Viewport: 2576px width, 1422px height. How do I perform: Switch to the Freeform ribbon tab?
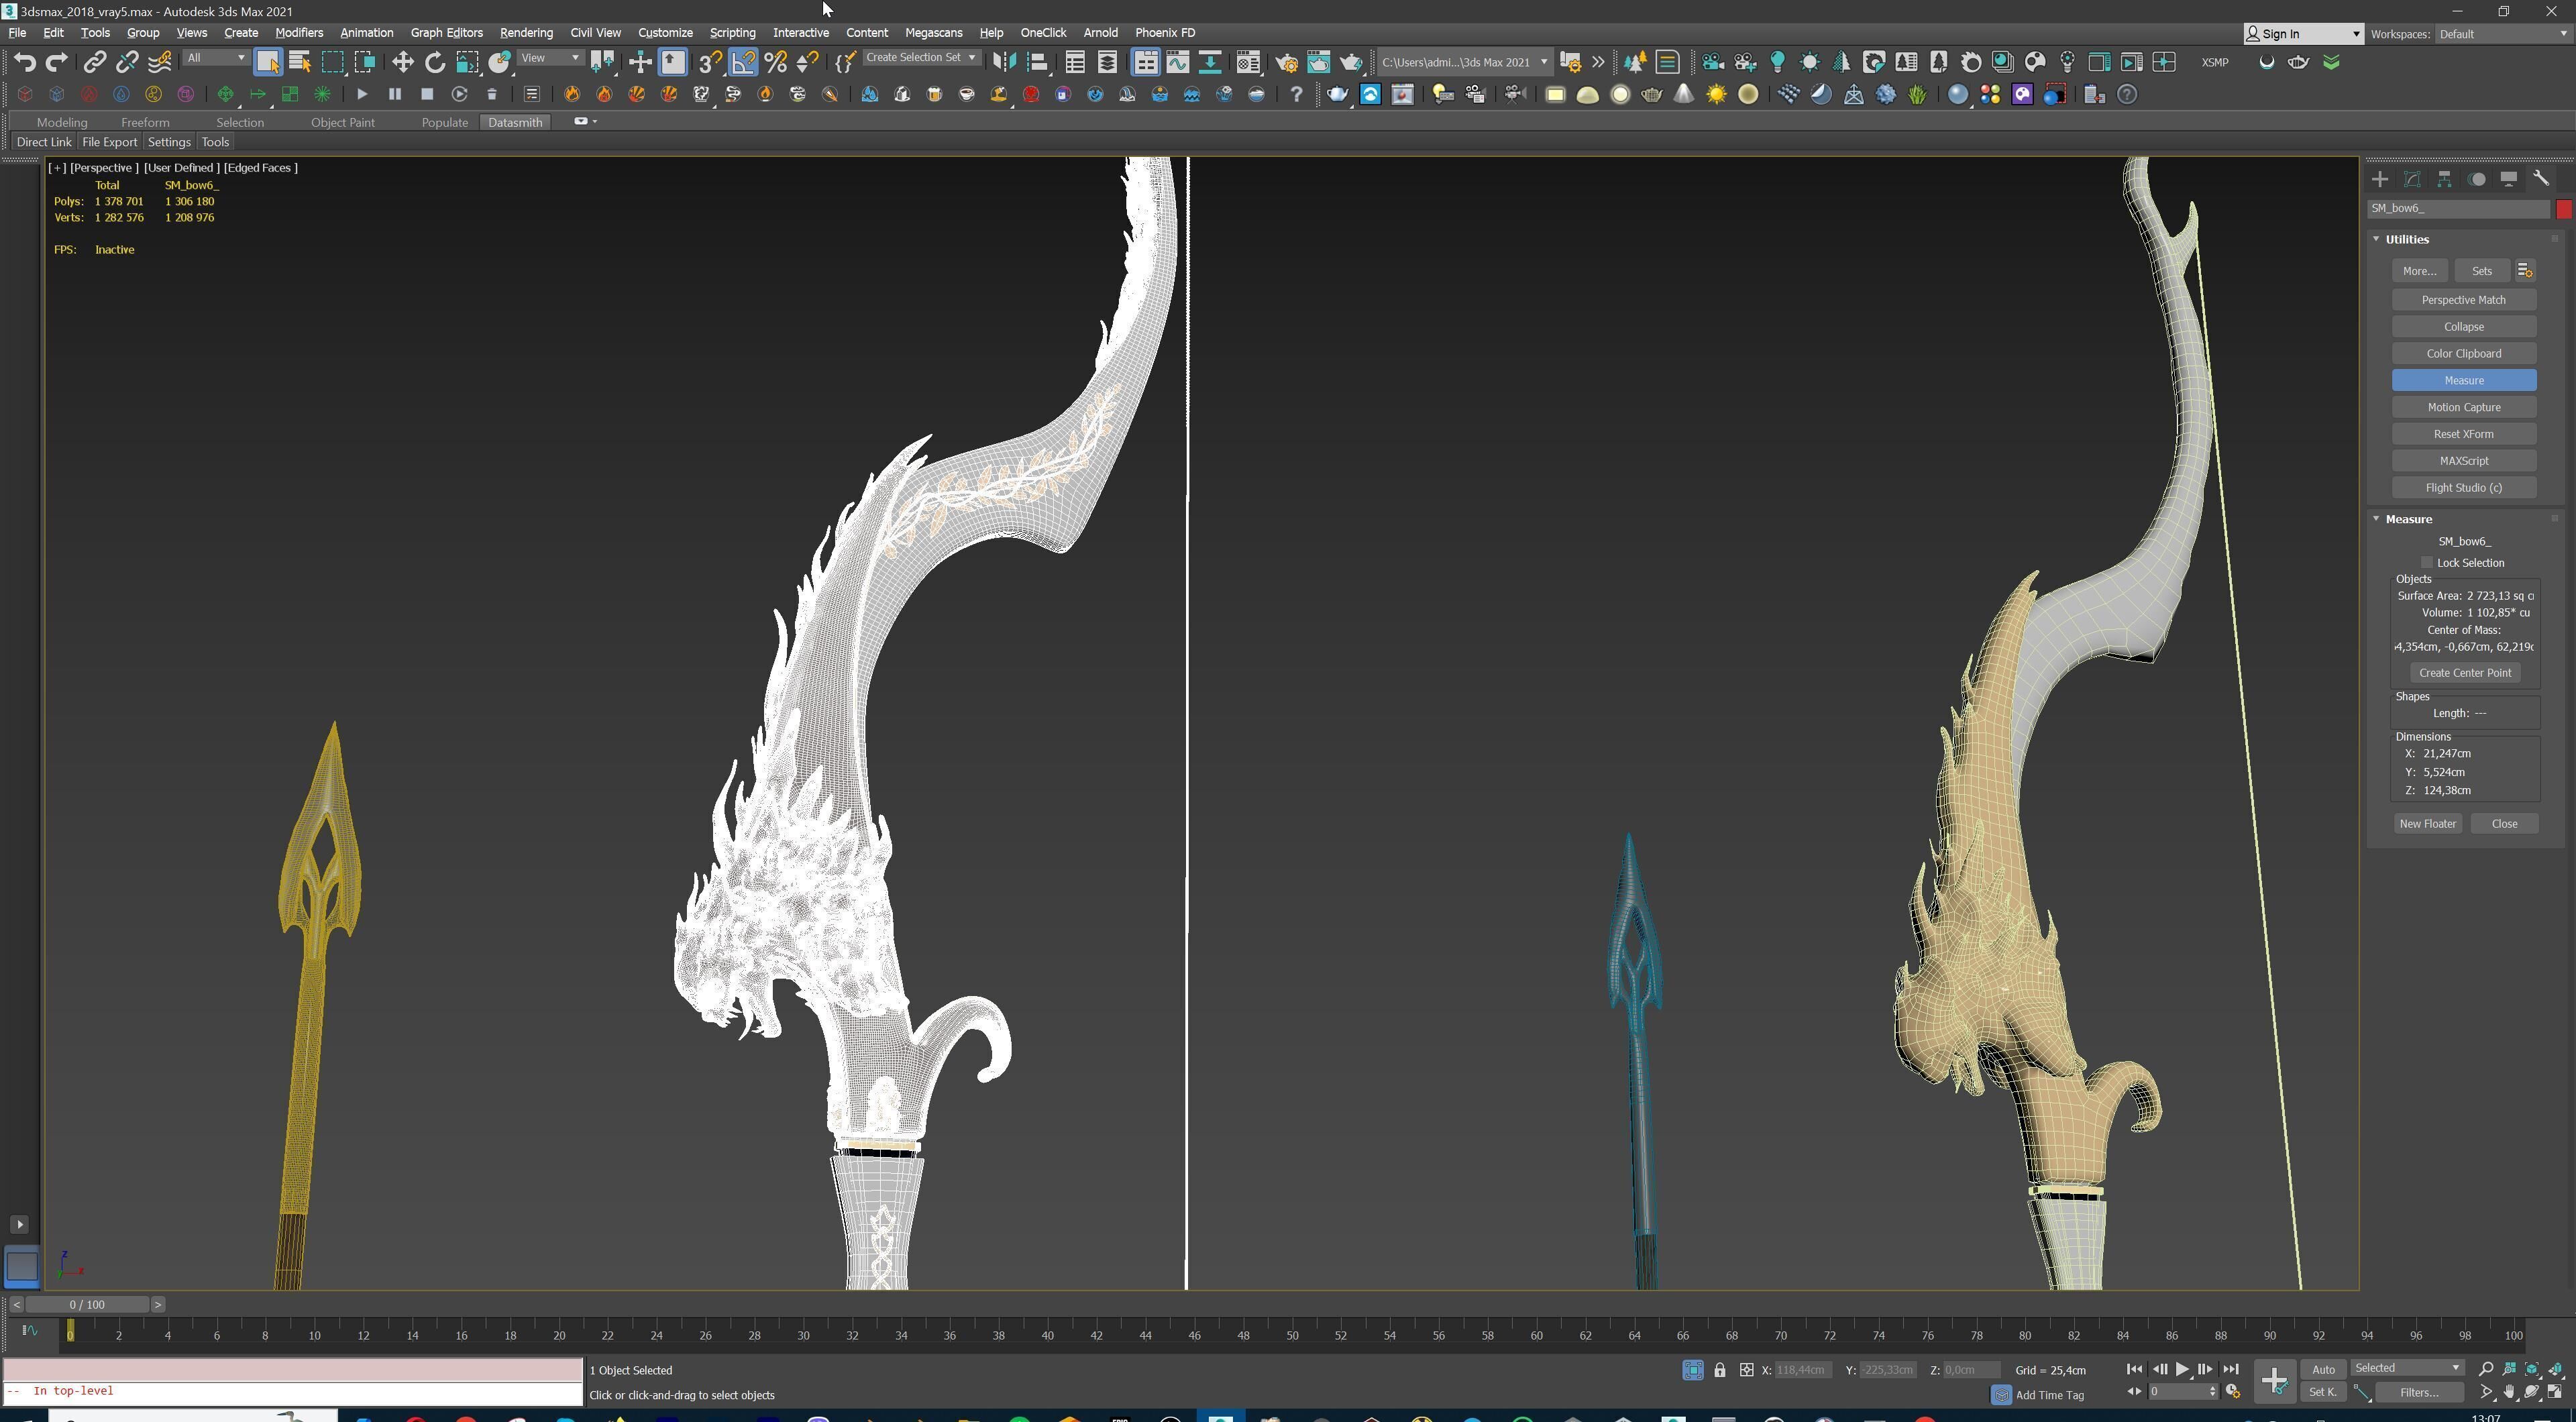tap(145, 122)
